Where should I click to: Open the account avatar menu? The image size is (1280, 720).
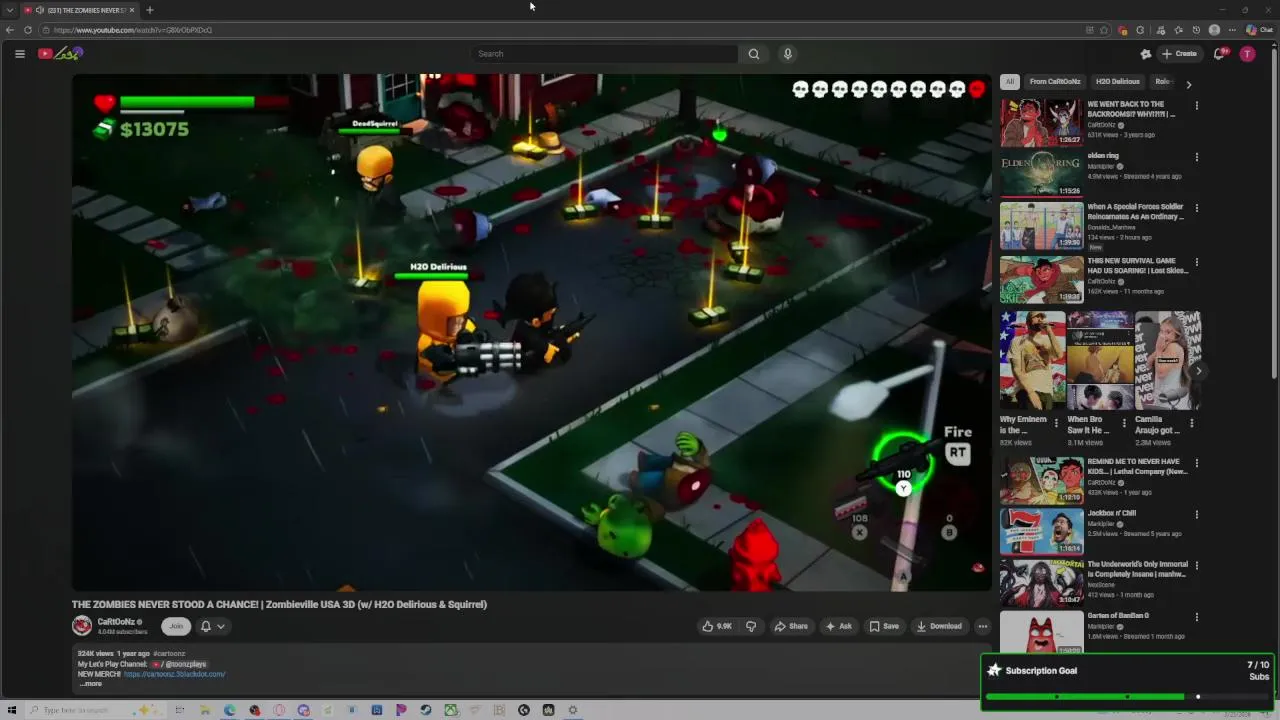pos(1247,54)
